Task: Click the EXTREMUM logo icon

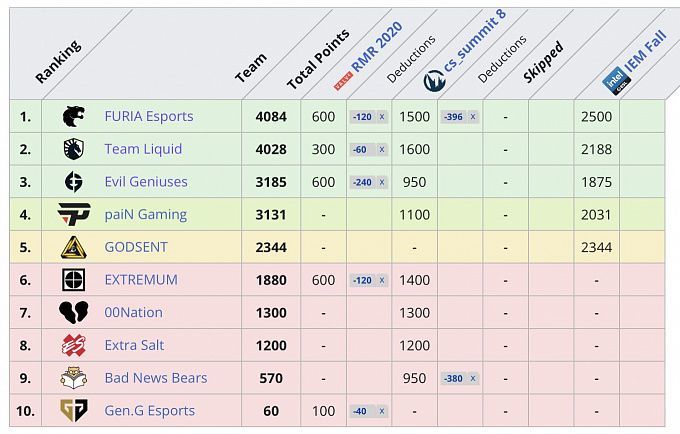Action: (x=73, y=280)
